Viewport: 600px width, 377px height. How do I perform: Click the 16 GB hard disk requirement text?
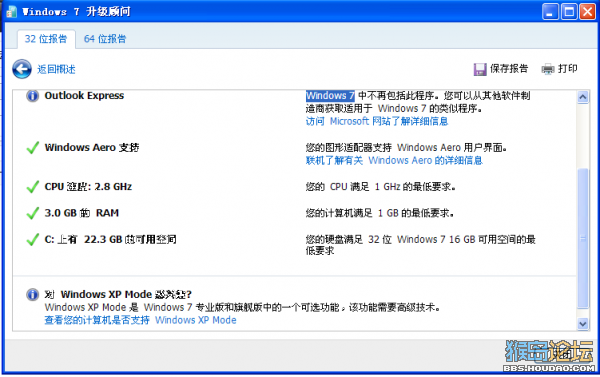[421, 245]
